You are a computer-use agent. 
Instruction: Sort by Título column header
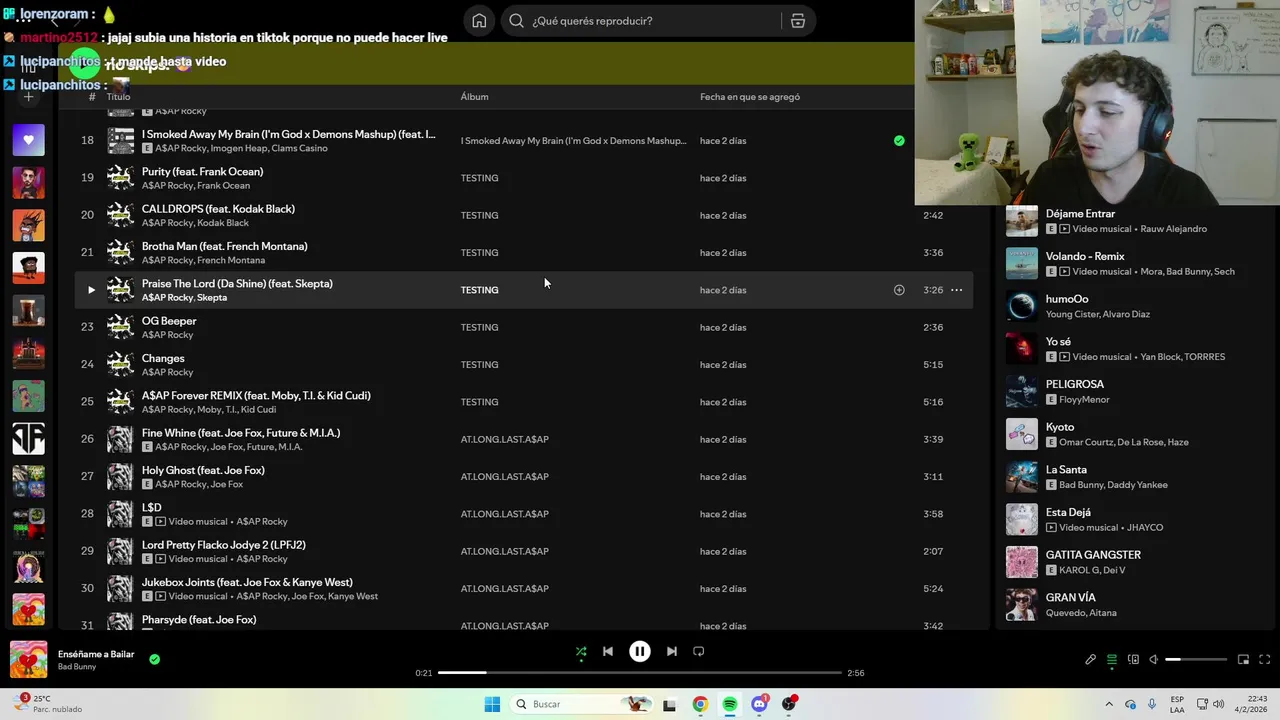[118, 97]
